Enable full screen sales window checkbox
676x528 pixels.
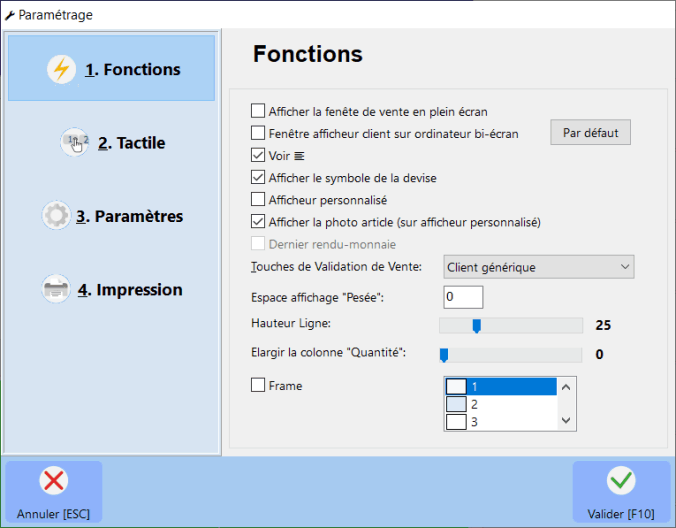(259, 111)
